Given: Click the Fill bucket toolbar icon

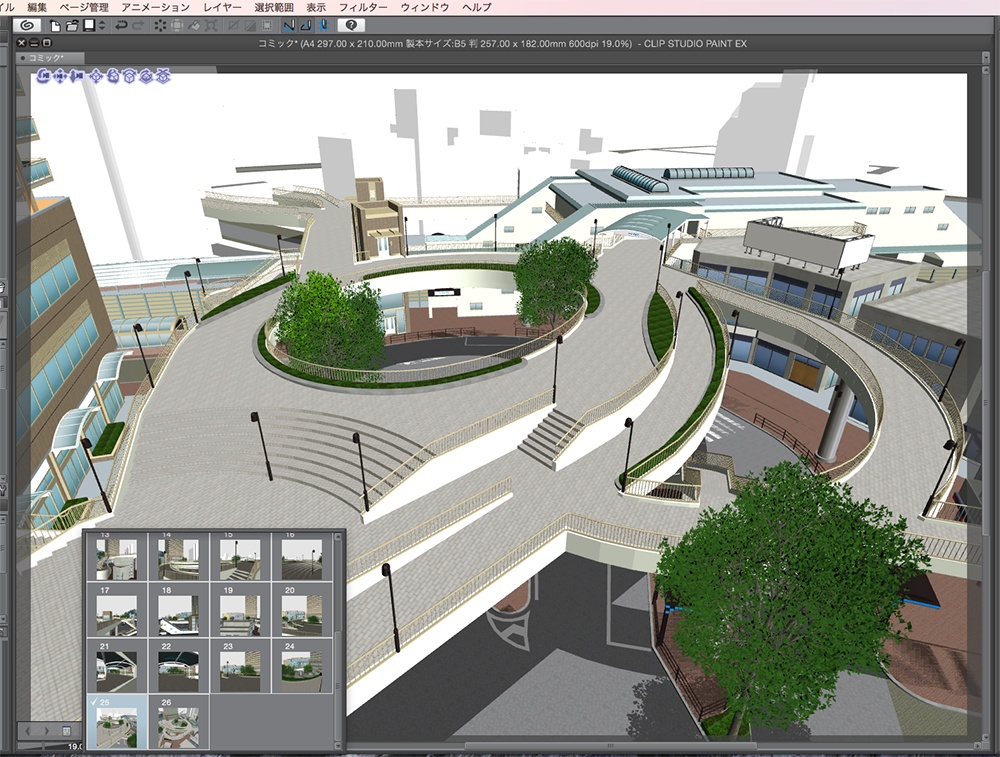Looking at the screenshot, I should (195, 26).
